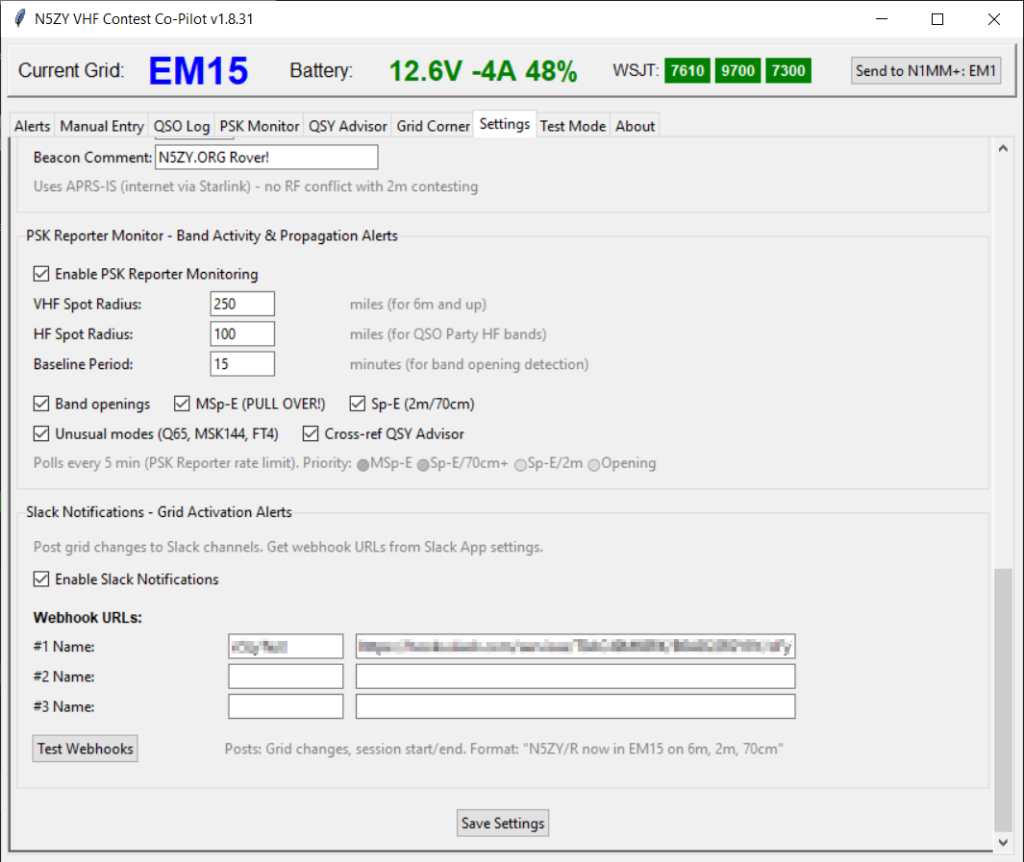Click the VHF Spot Radius field
Screen dimensions: 1024x862
click(242, 304)
